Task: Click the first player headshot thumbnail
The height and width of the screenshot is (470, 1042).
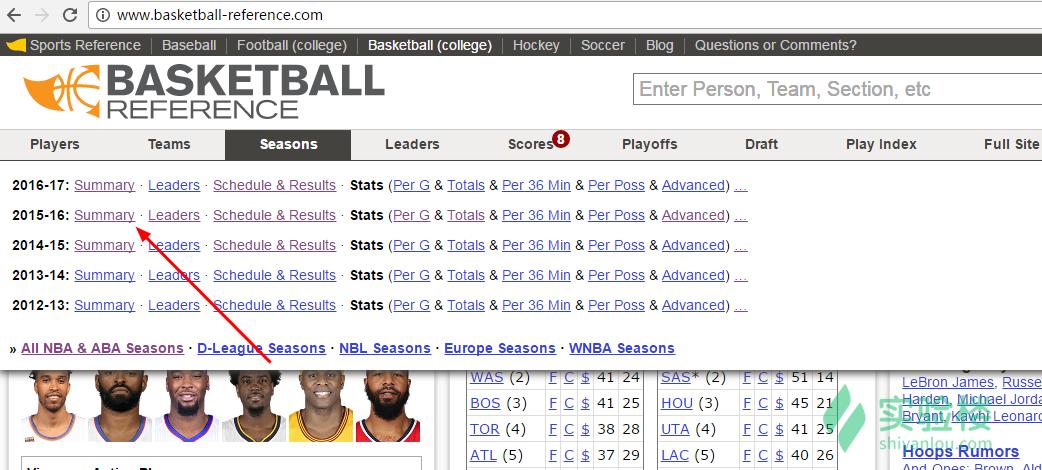Action: tap(52, 407)
